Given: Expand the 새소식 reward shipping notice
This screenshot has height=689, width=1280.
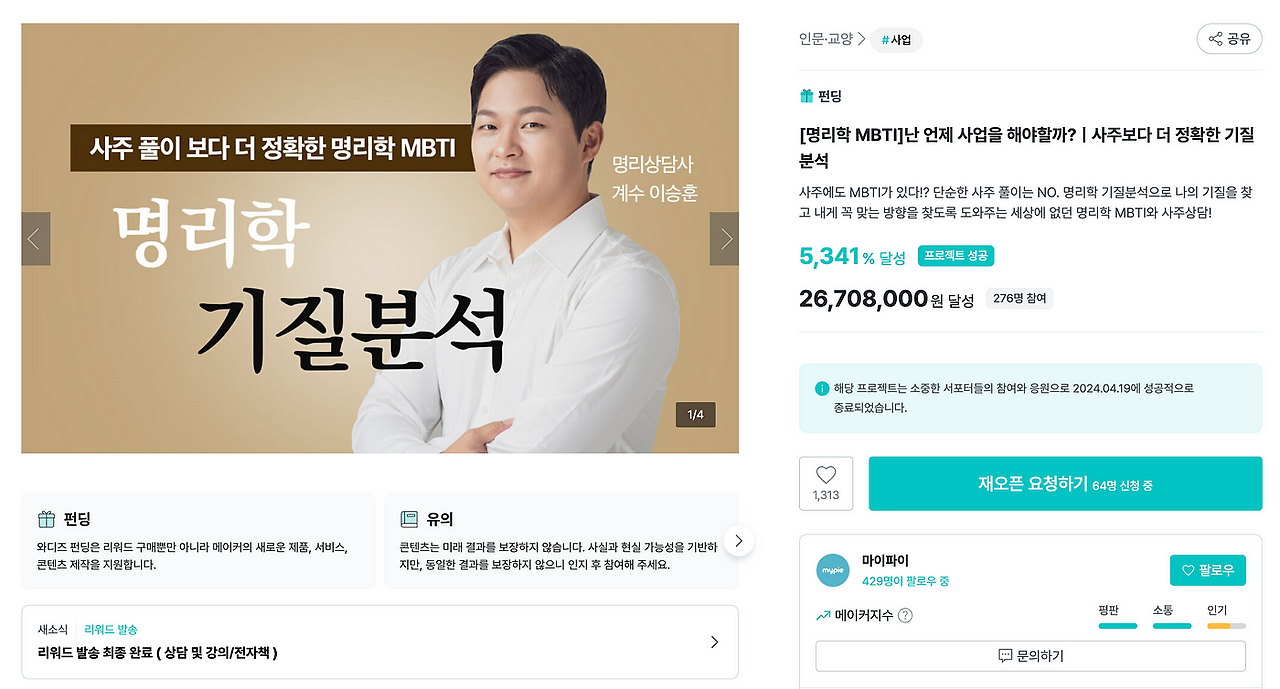Looking at the screenshot, I should click(x=380, y=642).
